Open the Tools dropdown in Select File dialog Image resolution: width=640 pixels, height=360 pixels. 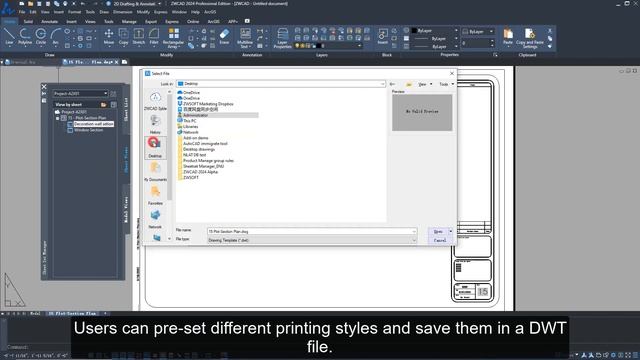tap(446, 84)
